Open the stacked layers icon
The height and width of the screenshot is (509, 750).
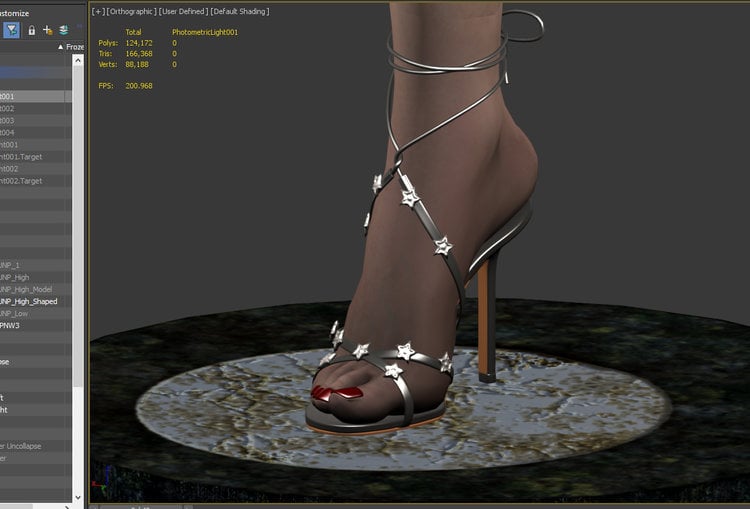pos(63,30)
